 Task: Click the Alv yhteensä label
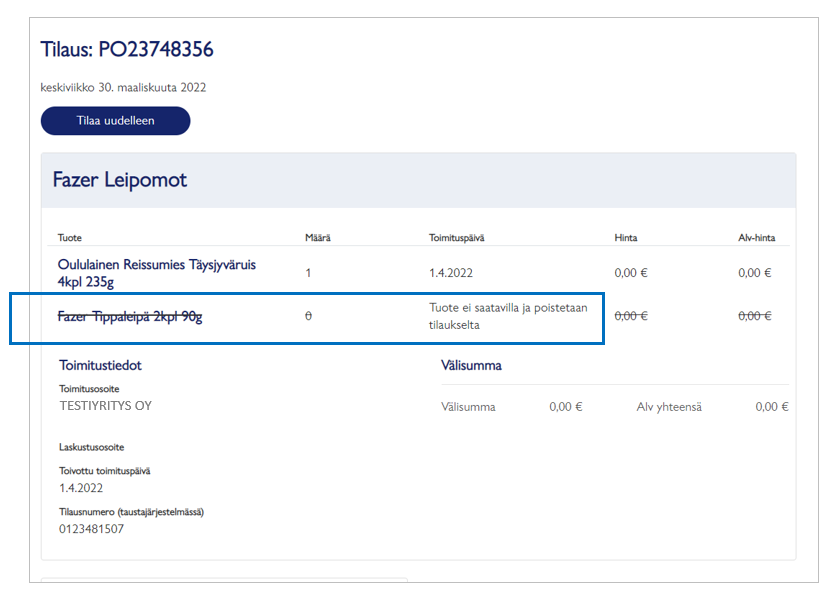669,407
